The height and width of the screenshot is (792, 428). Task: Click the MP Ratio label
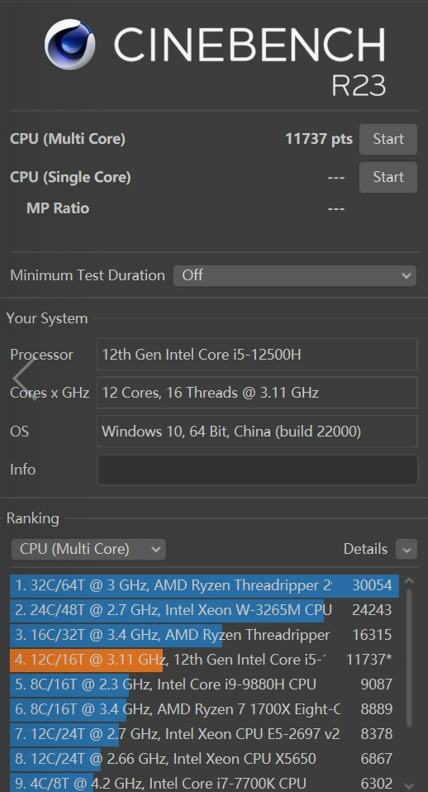coord(58,208)
